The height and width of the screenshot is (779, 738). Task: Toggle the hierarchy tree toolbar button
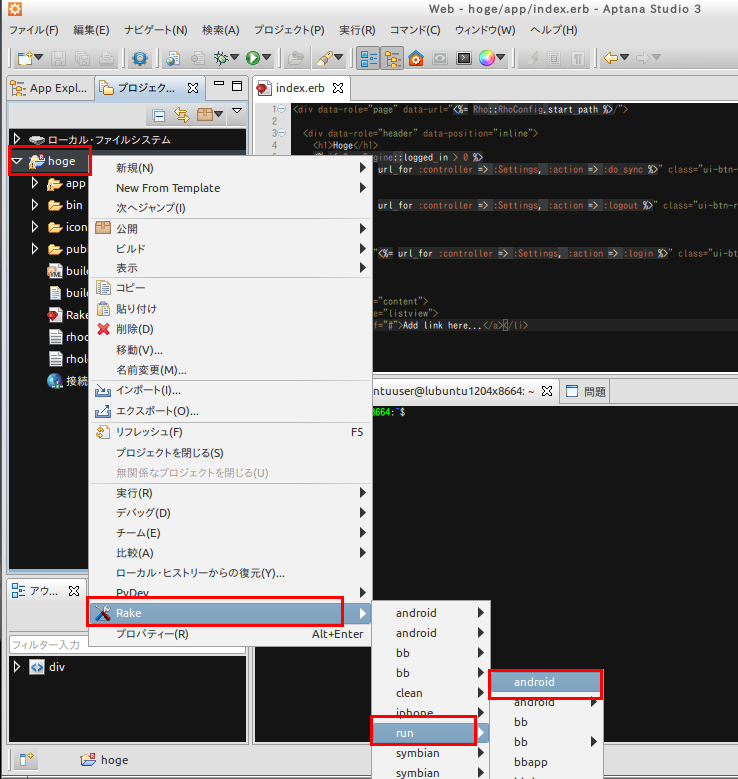tap(392, 58)
